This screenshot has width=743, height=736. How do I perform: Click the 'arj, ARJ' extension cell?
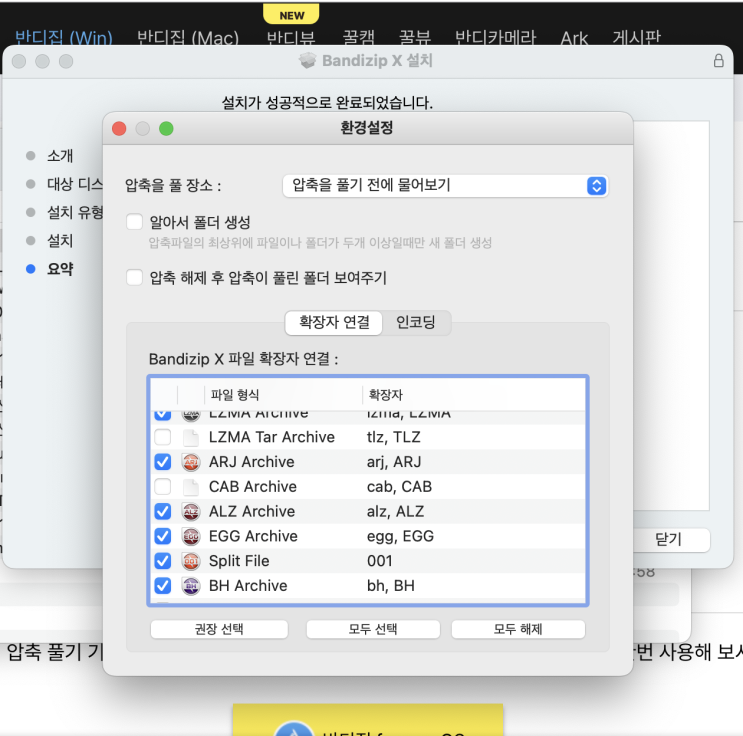coord(394,462)
